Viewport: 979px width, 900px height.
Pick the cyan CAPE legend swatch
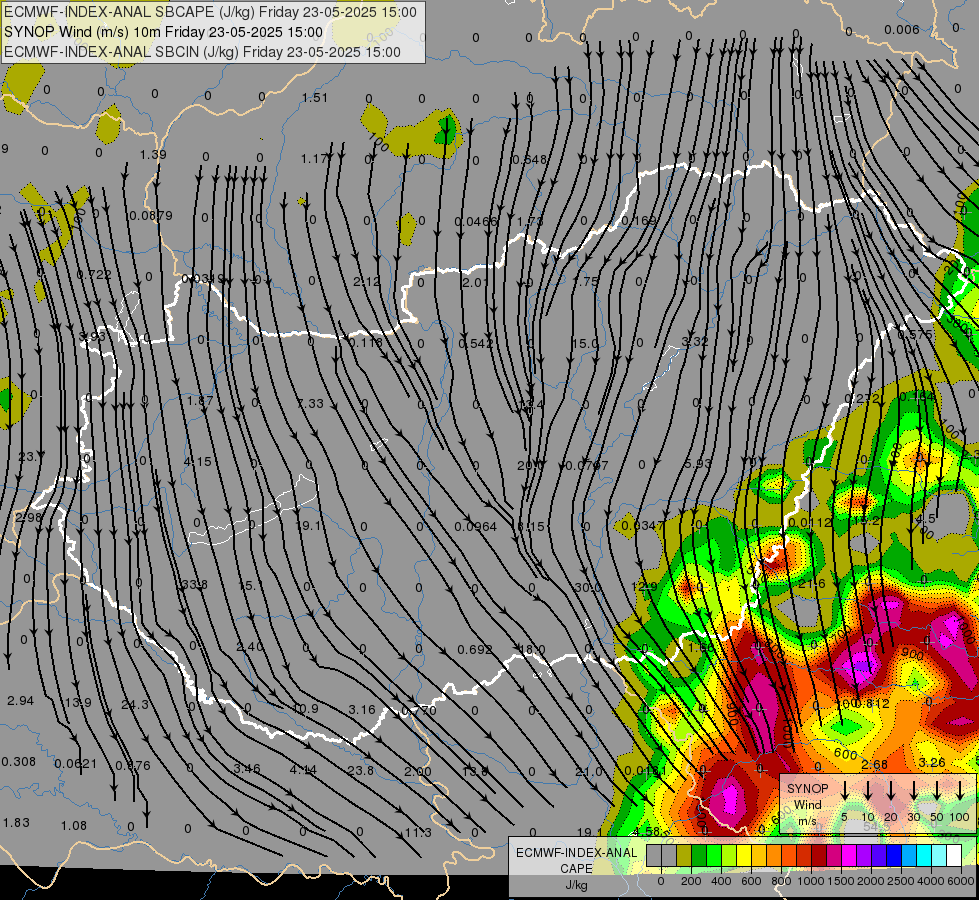pos(923,856)
